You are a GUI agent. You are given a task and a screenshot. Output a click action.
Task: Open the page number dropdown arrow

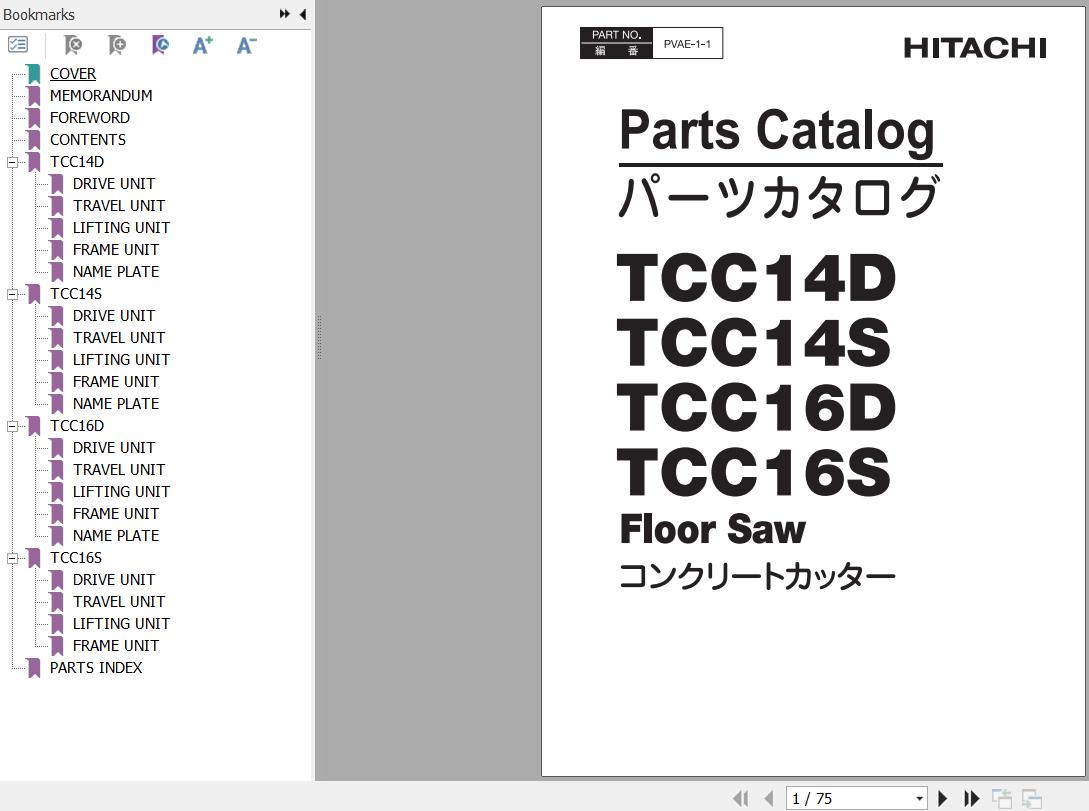click(920, 799)
